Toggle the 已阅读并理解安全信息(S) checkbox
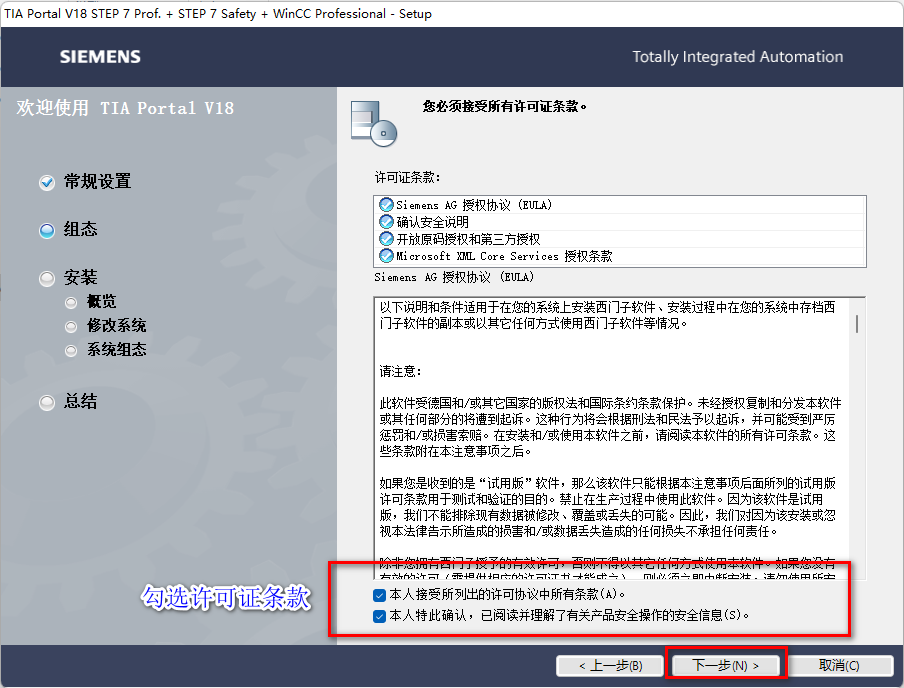The width and height of the screenshot is (904, 688). tap(379, 616)
